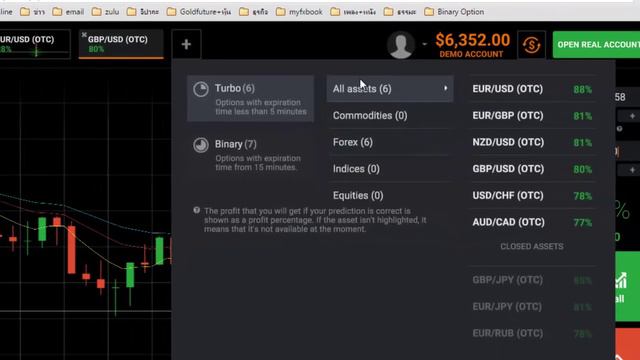Open the add asset plus tab
Image resolution: width=640 pixels, height=360 pixels.
(186, 44)
